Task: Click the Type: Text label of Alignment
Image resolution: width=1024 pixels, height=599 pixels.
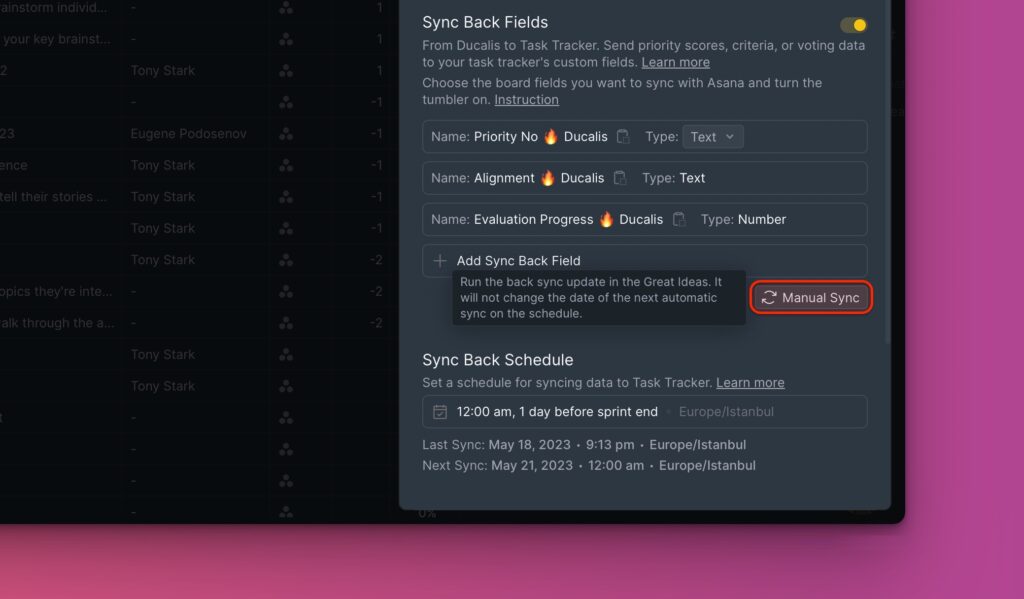Action: 673,178
